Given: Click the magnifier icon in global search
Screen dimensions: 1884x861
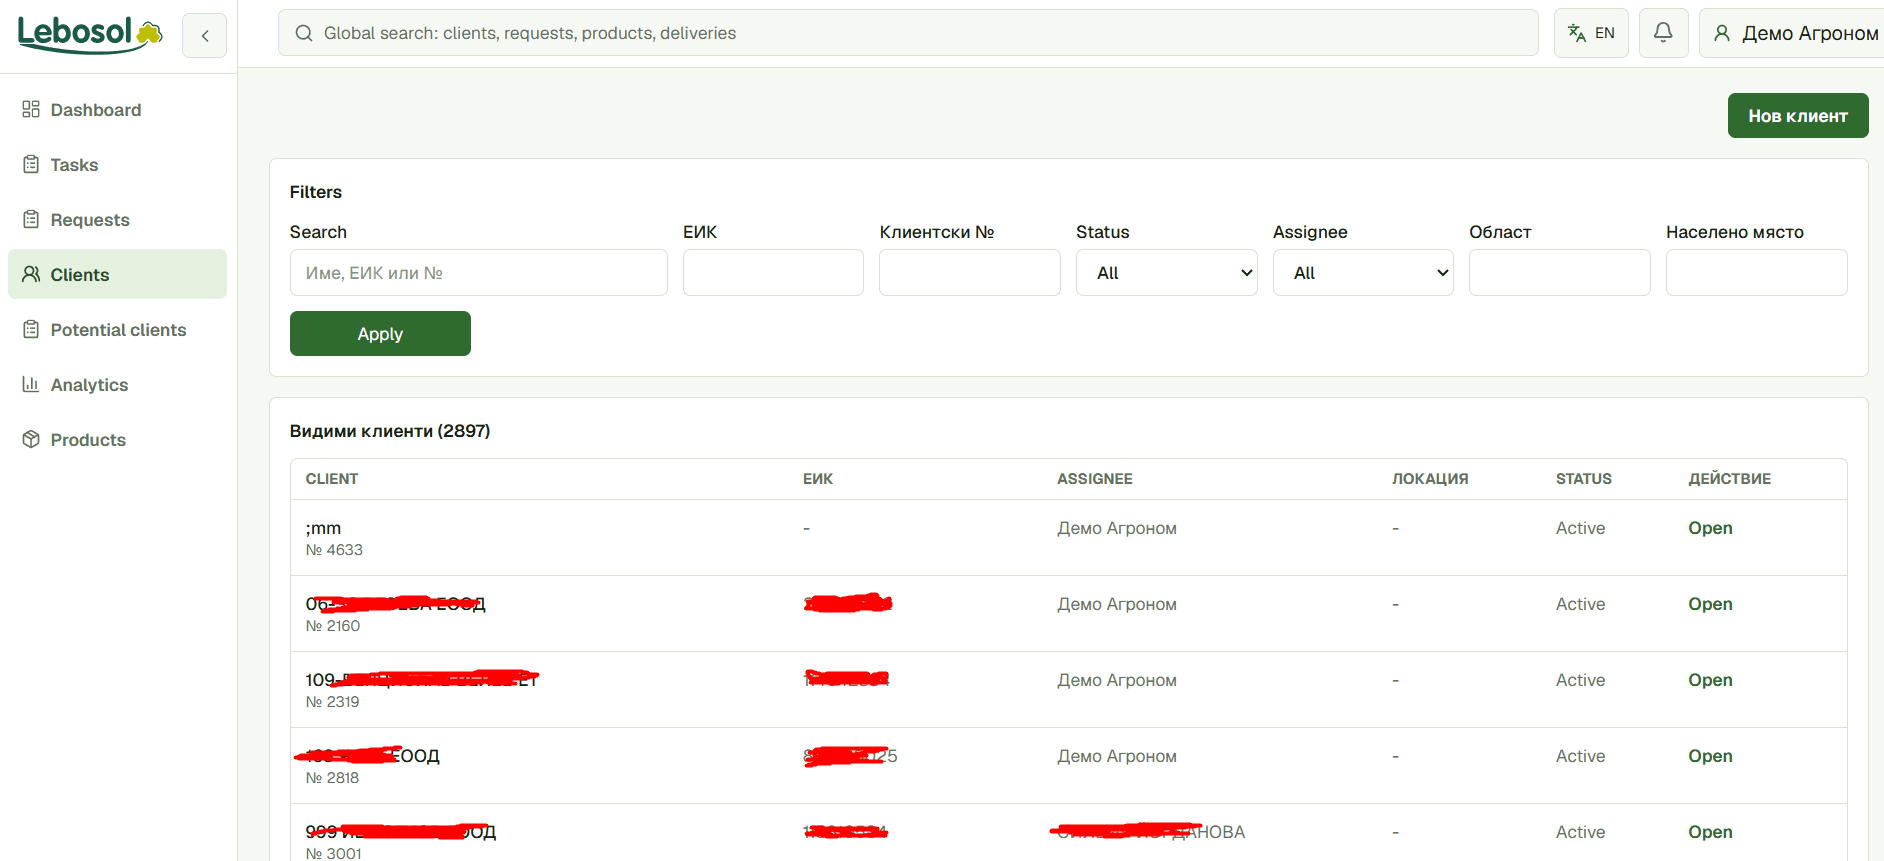Looking at the screenshot, I should [304, 33].
